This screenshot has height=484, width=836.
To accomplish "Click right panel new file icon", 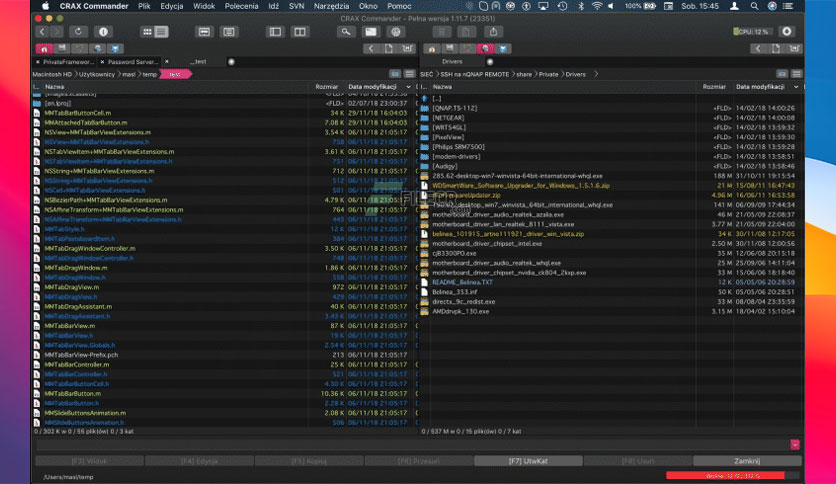I will pos(776,49).
